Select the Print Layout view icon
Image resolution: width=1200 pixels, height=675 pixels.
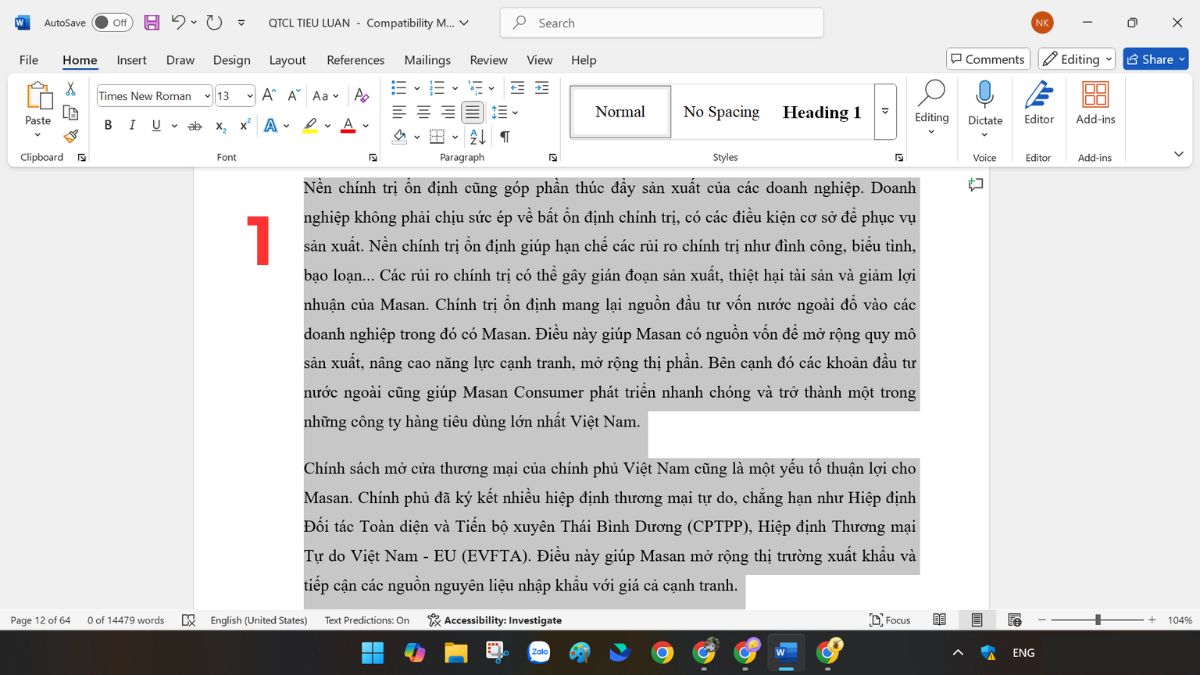(x=977, y=620)
